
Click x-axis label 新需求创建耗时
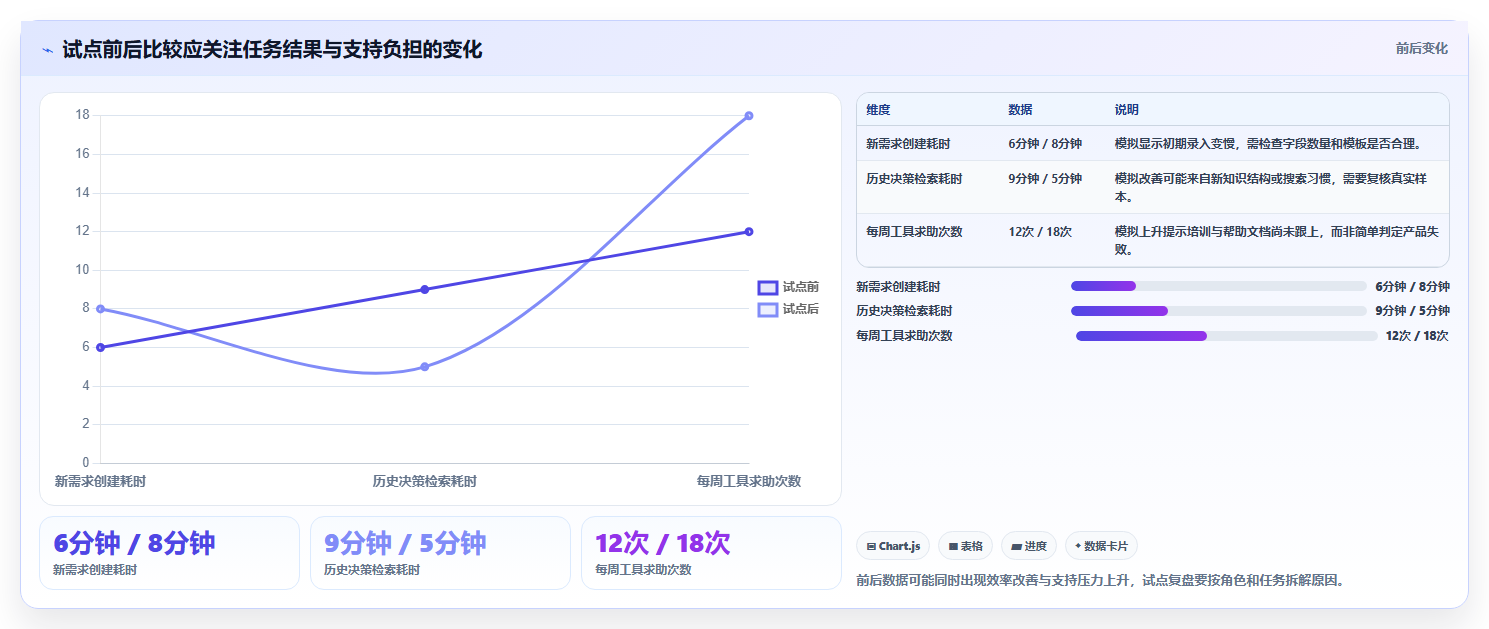click(100, 481)
